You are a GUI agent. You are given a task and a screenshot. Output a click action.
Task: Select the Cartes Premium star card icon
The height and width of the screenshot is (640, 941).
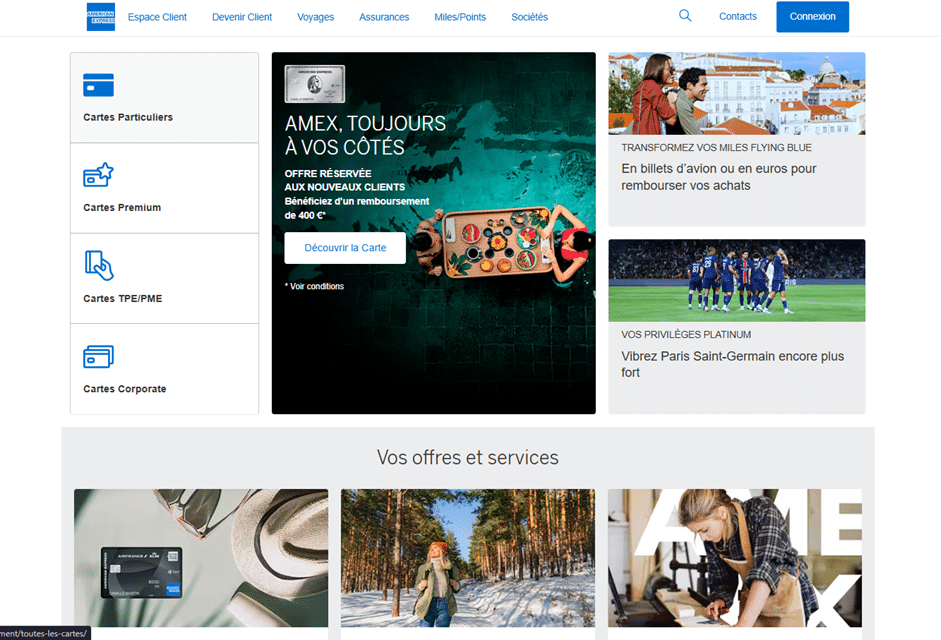[x=98, y=176]
